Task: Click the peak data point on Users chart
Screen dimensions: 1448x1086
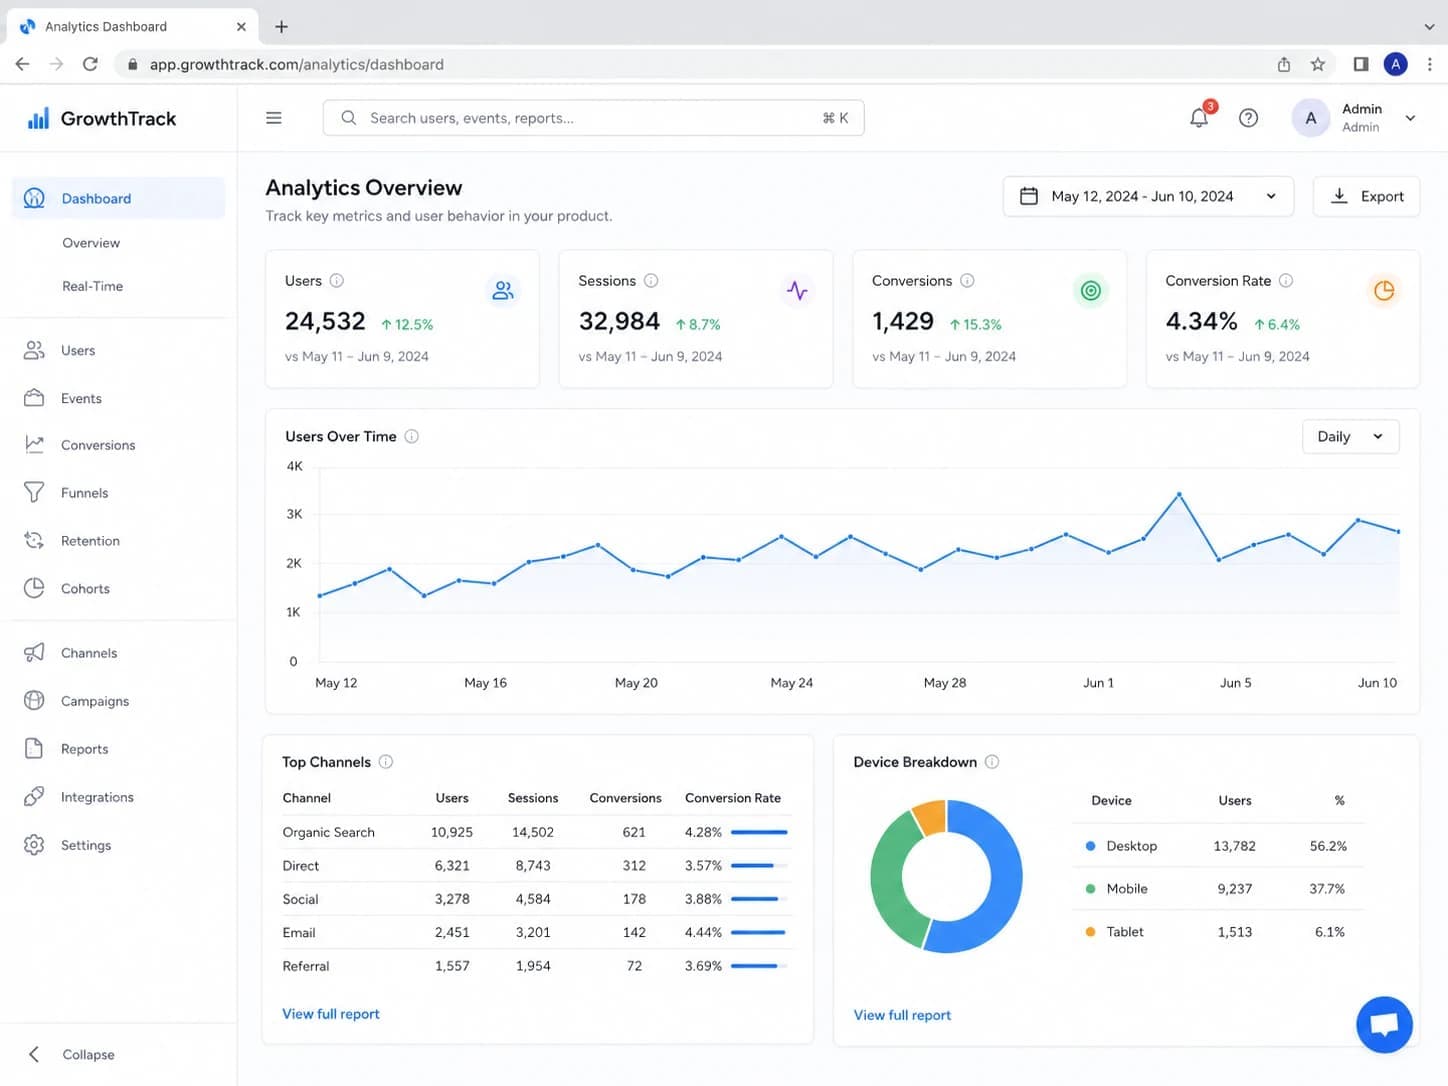Action: point(1179,494)
